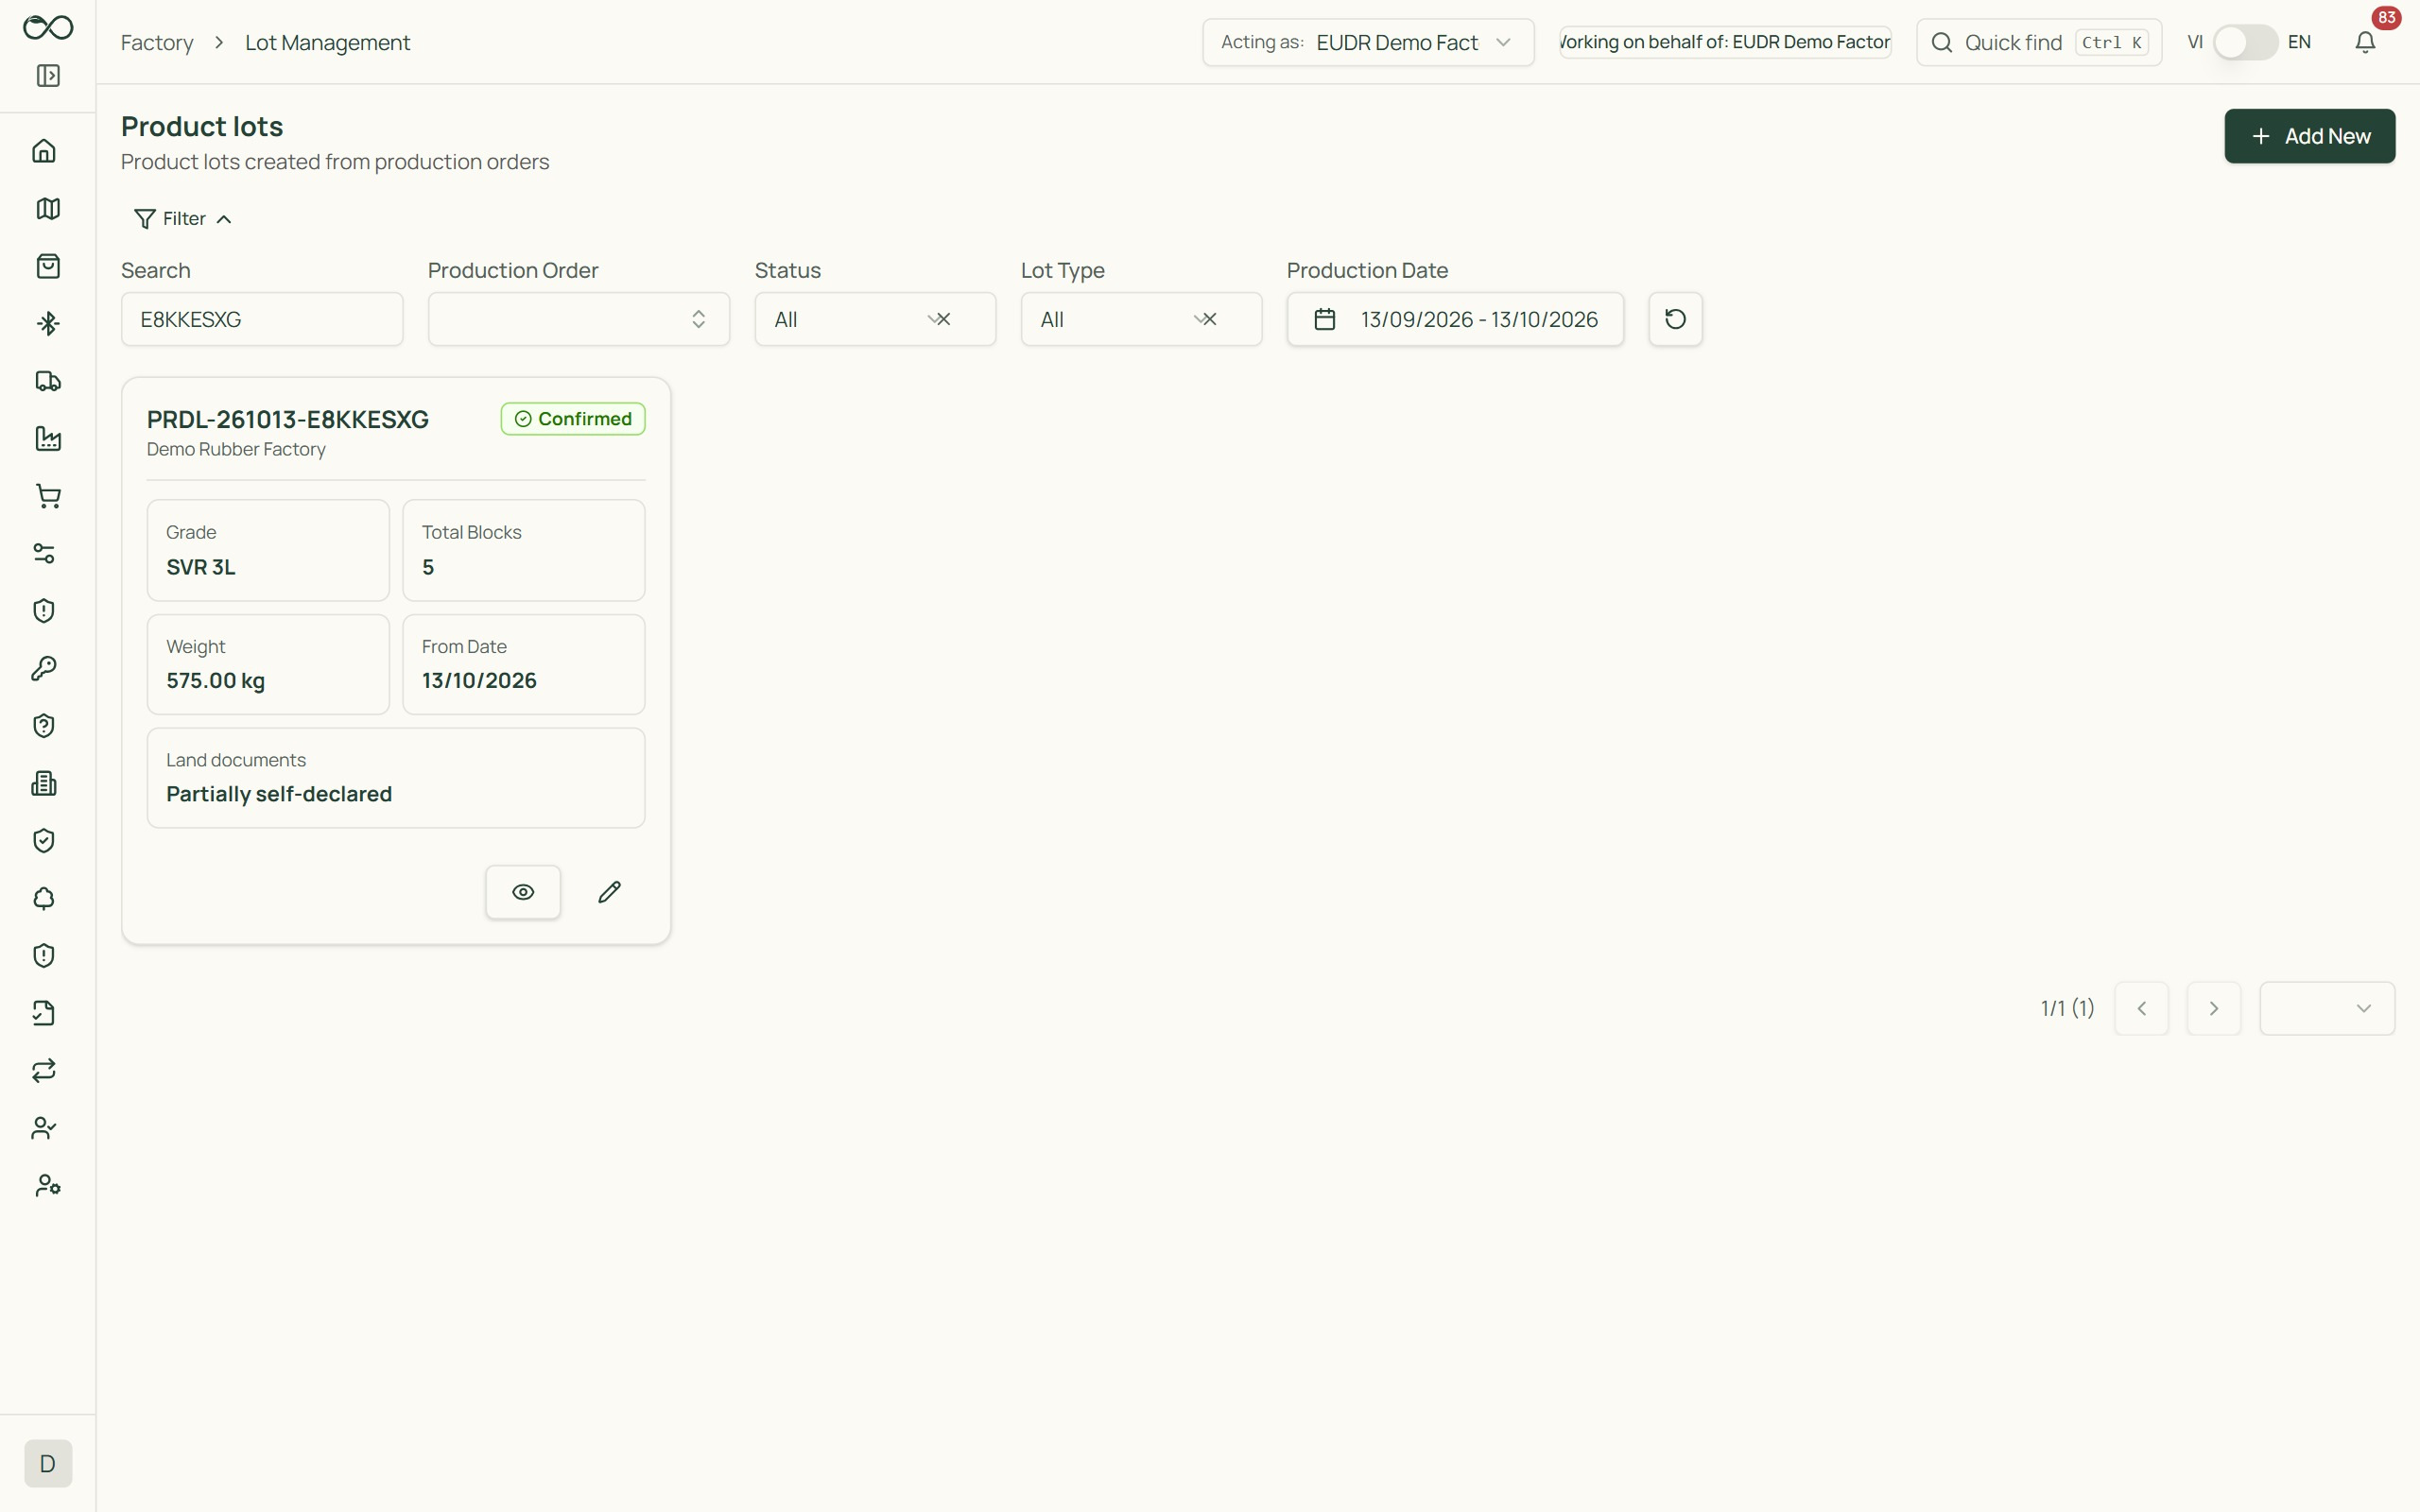Click the Add New button

2309,136
